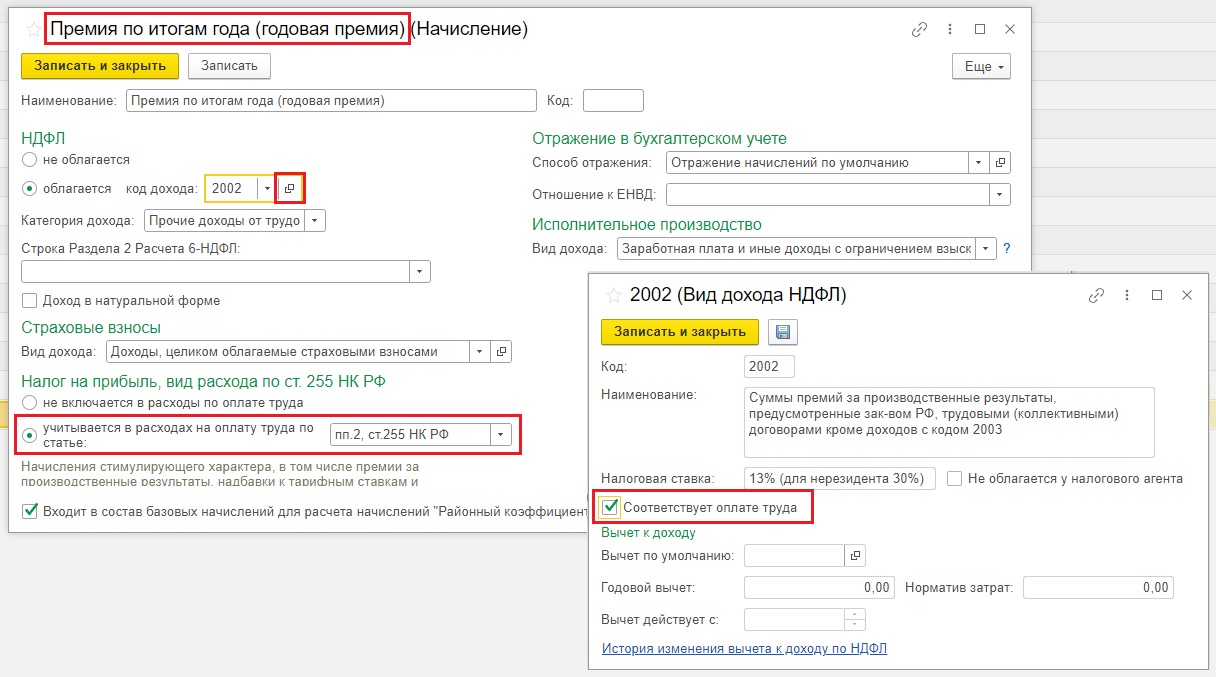
Task: Select НДФЛ облагается option
Action: point(29,188)
